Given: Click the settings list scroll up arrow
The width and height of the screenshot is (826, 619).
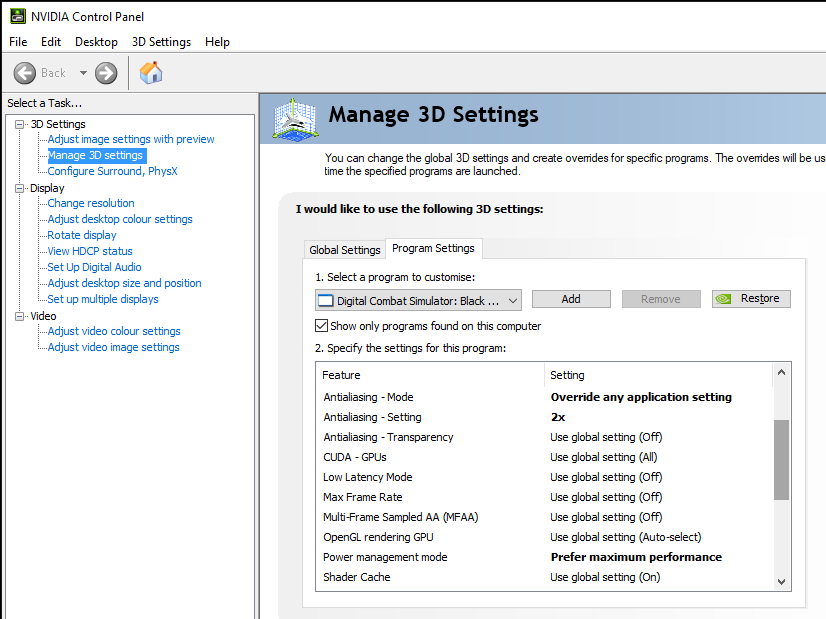Looking at the screenshot, I should point(781,372).
